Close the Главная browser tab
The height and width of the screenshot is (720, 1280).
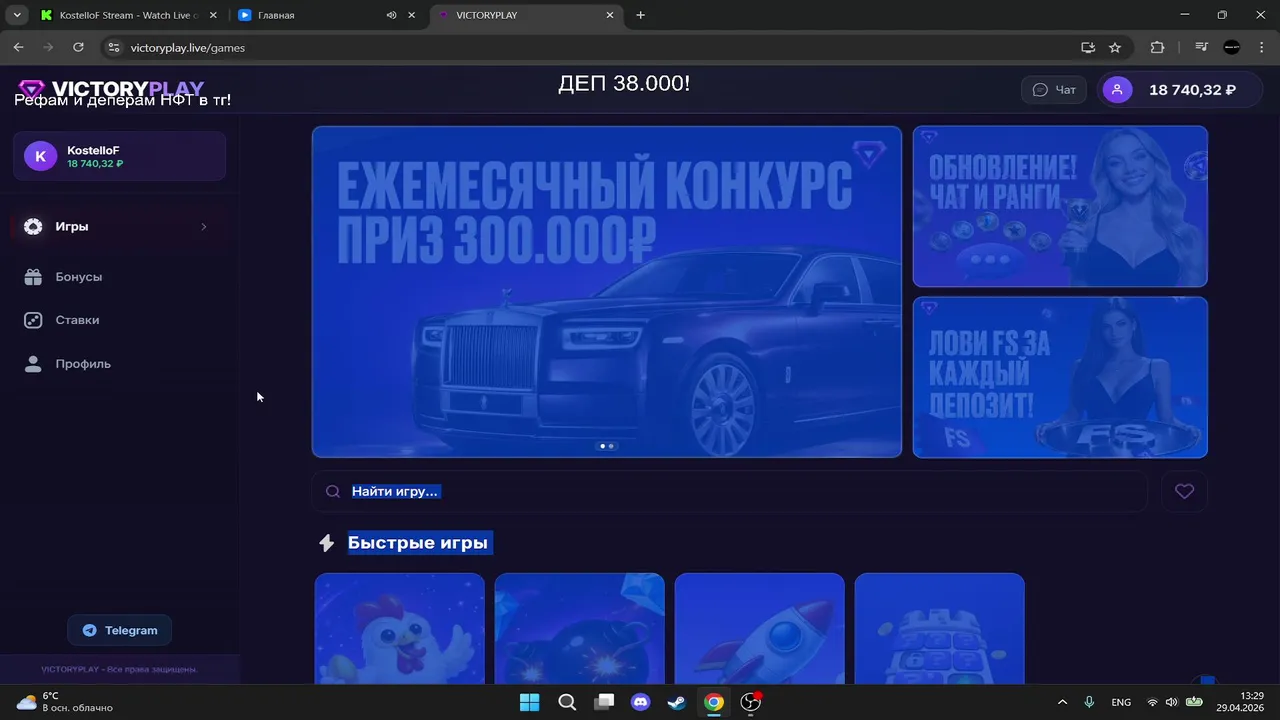pyautogui.click(x=411, y=15)
